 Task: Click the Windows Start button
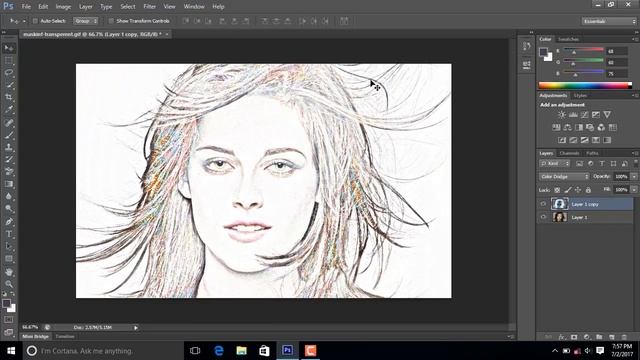(x=11, y=351)
